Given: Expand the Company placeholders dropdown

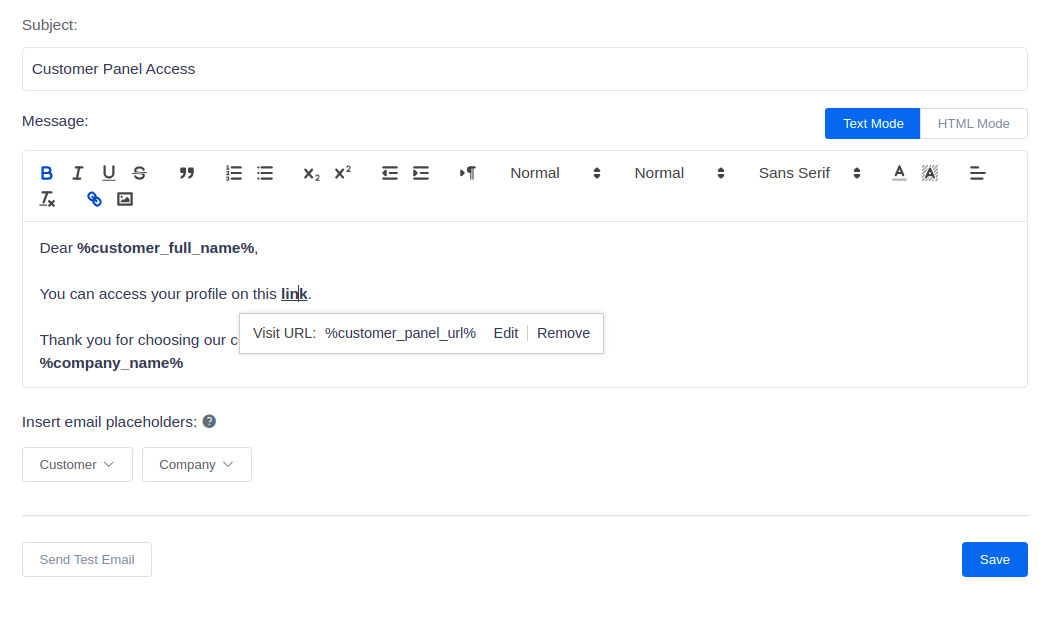Looking at the screenshot, I should 196,464.
